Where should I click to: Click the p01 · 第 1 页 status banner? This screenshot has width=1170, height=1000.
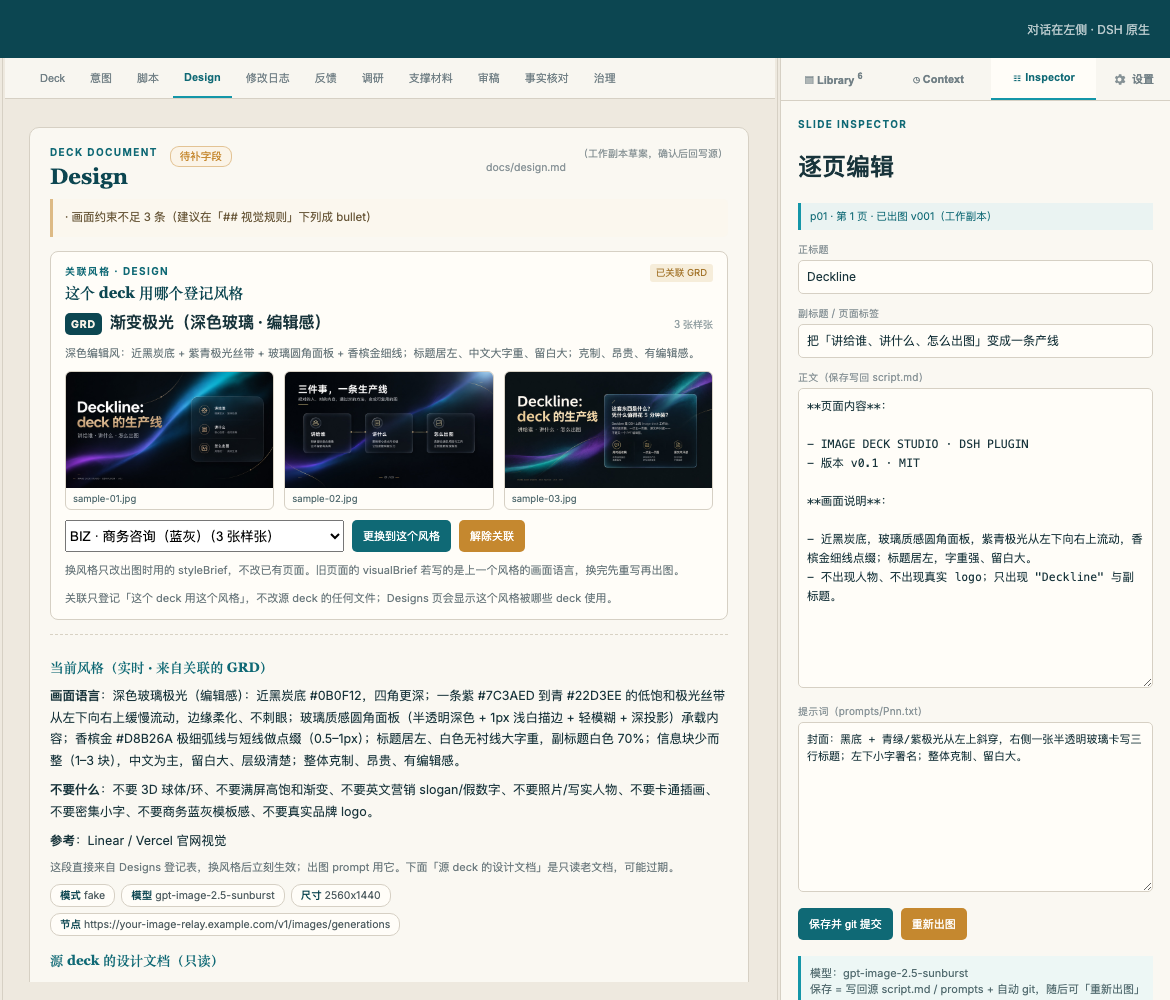point(975,216)
